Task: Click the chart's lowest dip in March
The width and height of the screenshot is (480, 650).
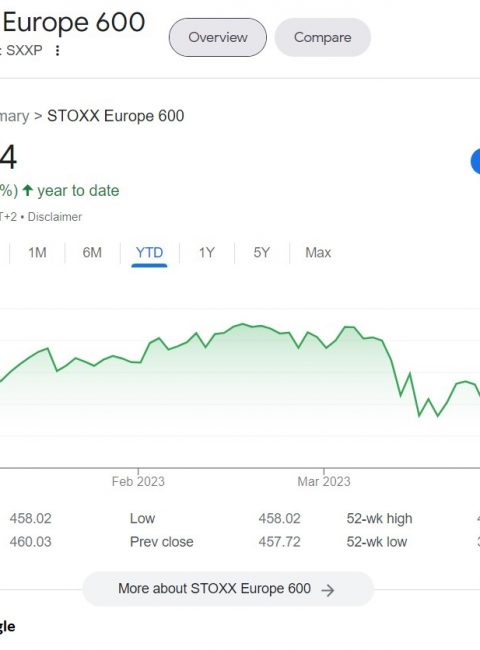Action: tap(419, 415)
